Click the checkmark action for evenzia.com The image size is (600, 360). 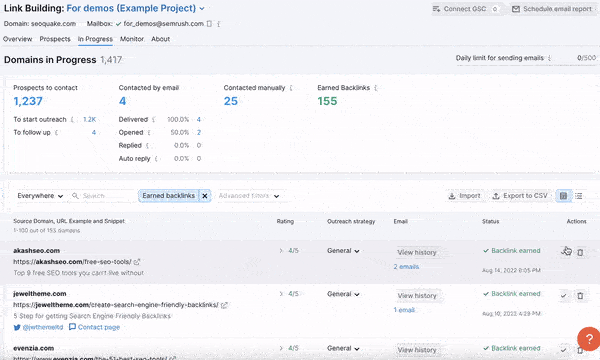coord(563,350)
